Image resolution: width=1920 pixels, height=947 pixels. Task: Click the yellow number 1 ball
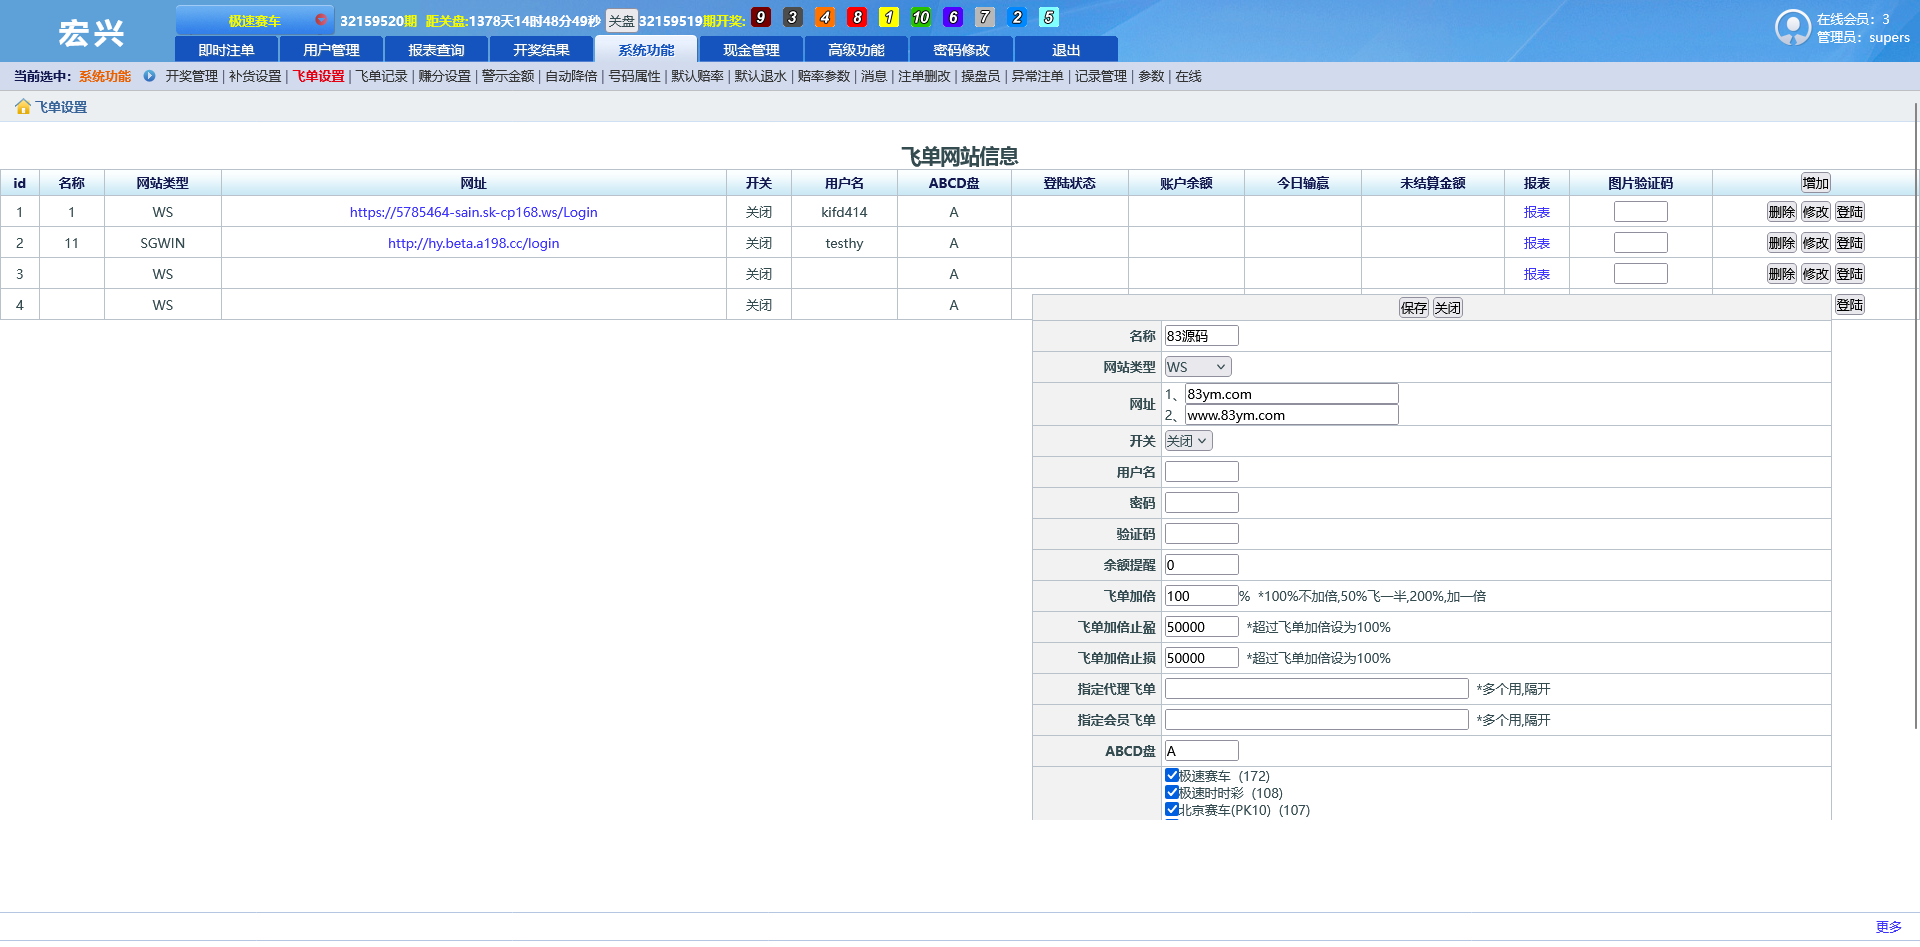pyautogui.click(x=889, y=17)
